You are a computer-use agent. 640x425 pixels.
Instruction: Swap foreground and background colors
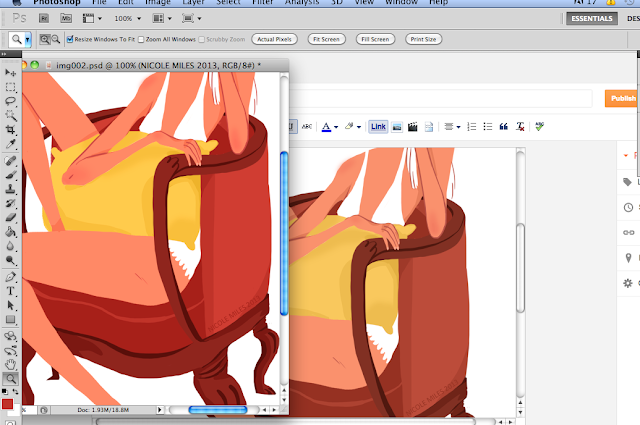[16, 392]
